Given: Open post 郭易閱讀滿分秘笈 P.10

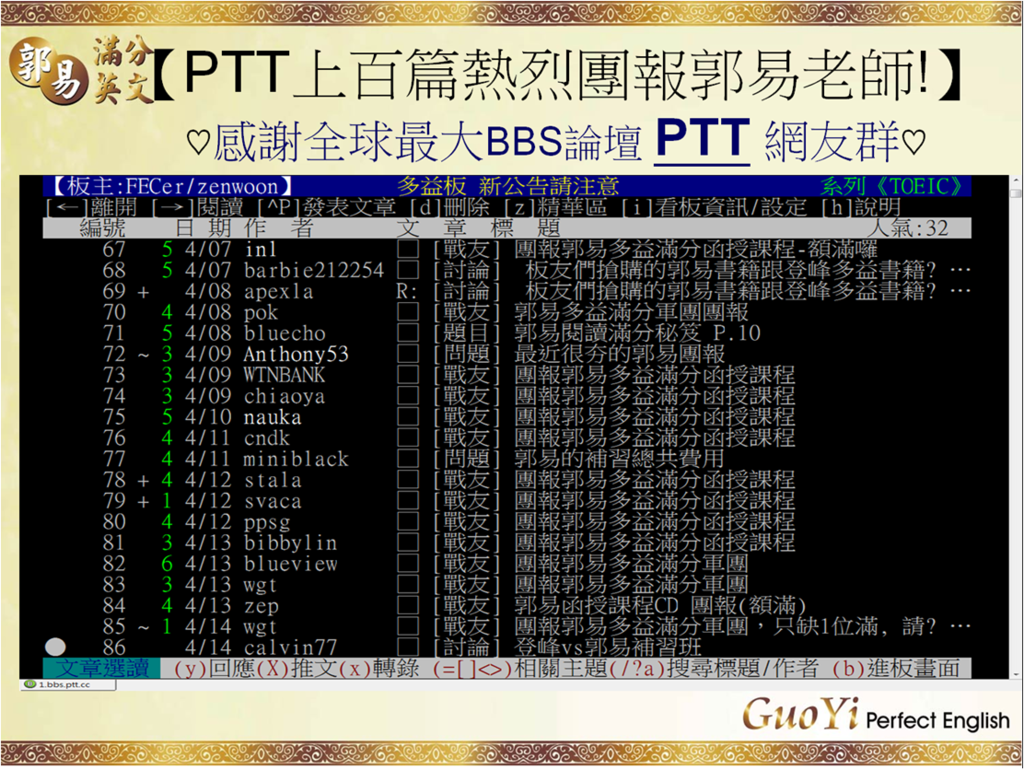Looking at the screenshot, I should pos(637,332).
